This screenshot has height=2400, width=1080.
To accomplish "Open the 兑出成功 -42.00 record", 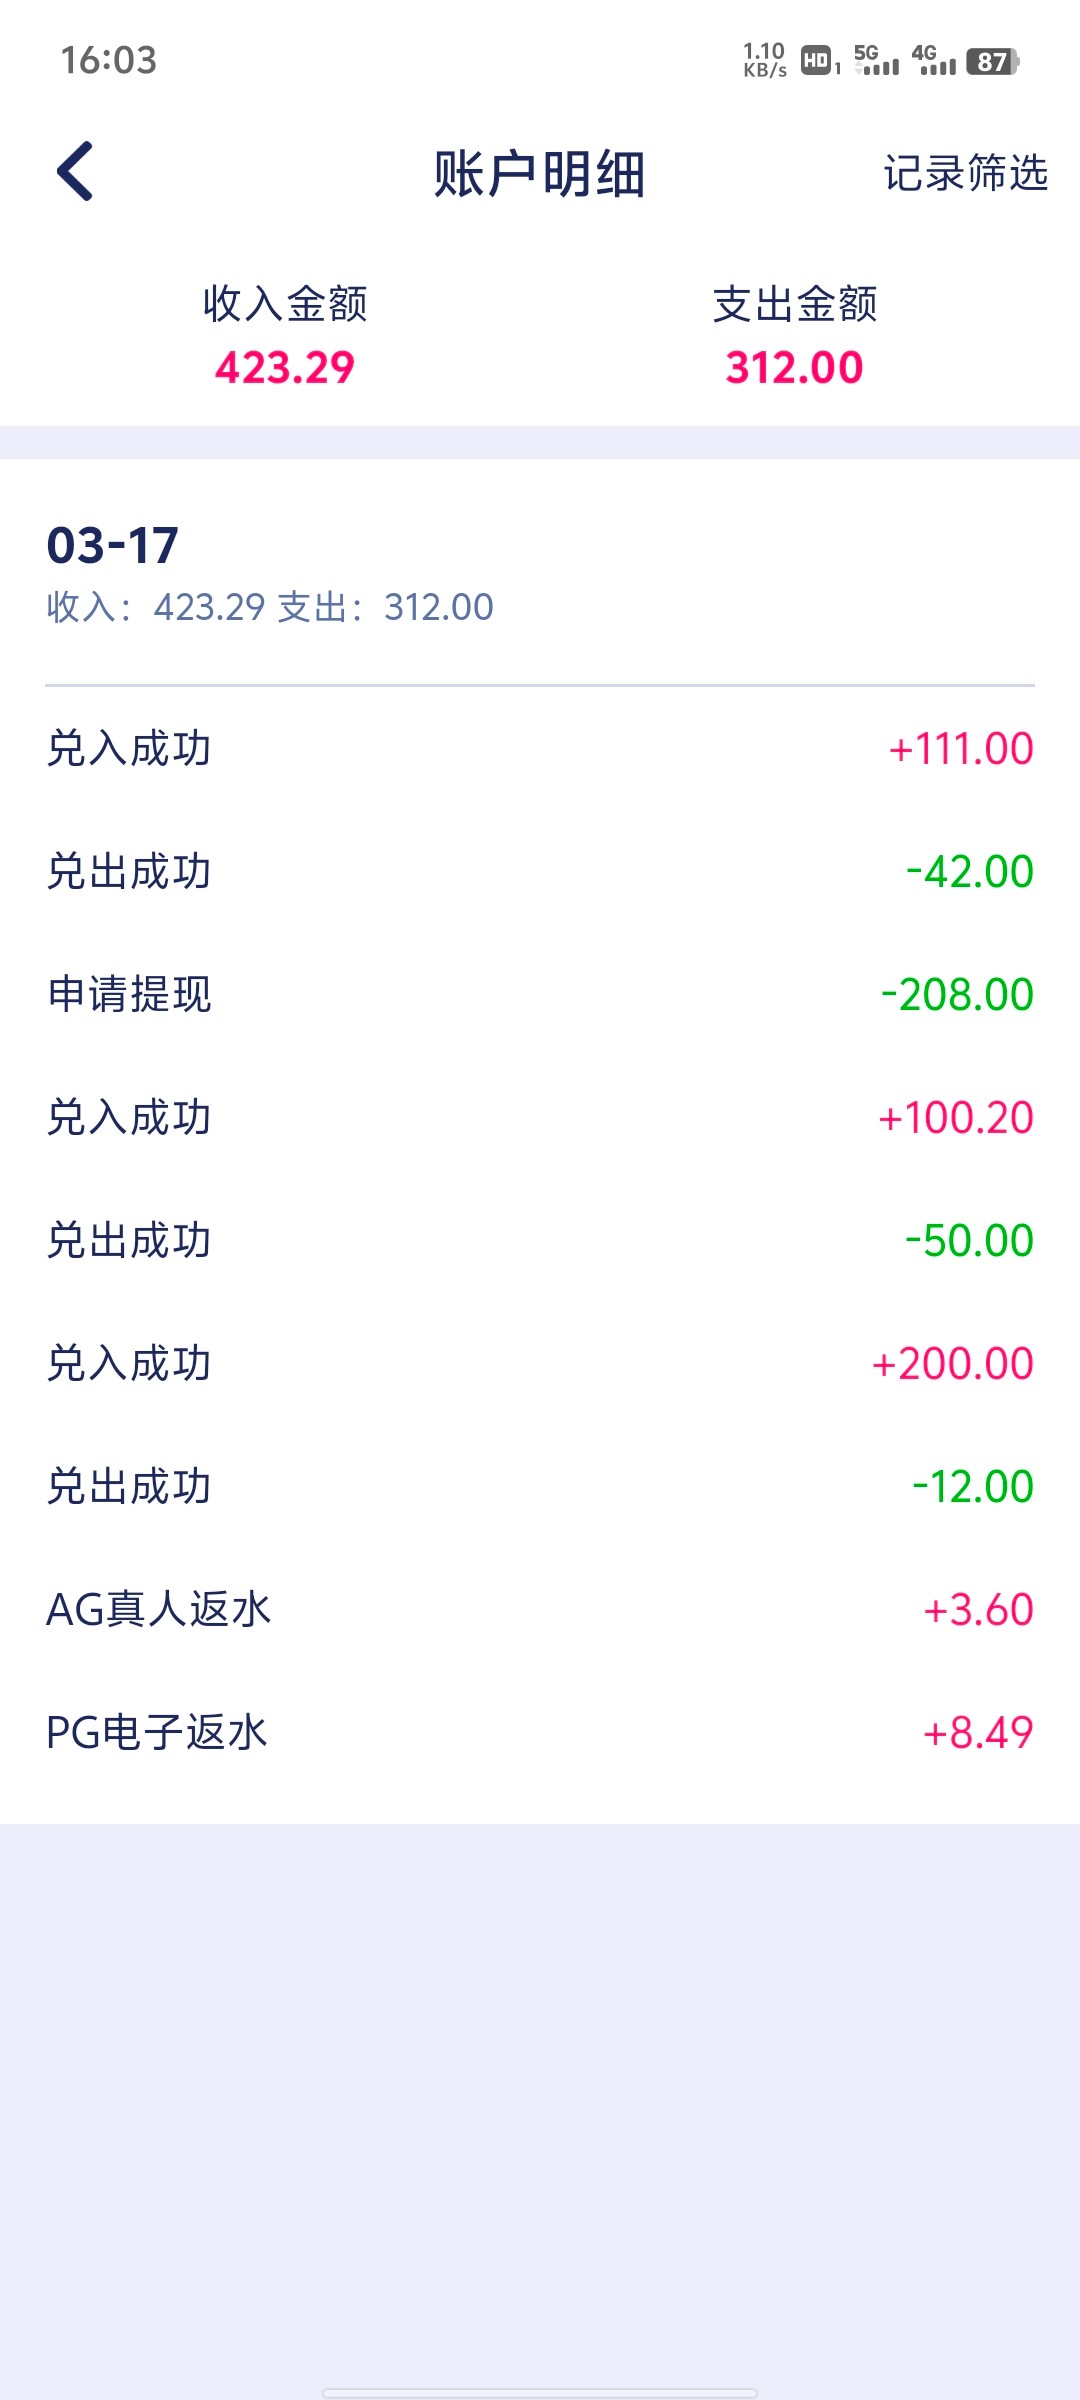I will tap(540, 872).
